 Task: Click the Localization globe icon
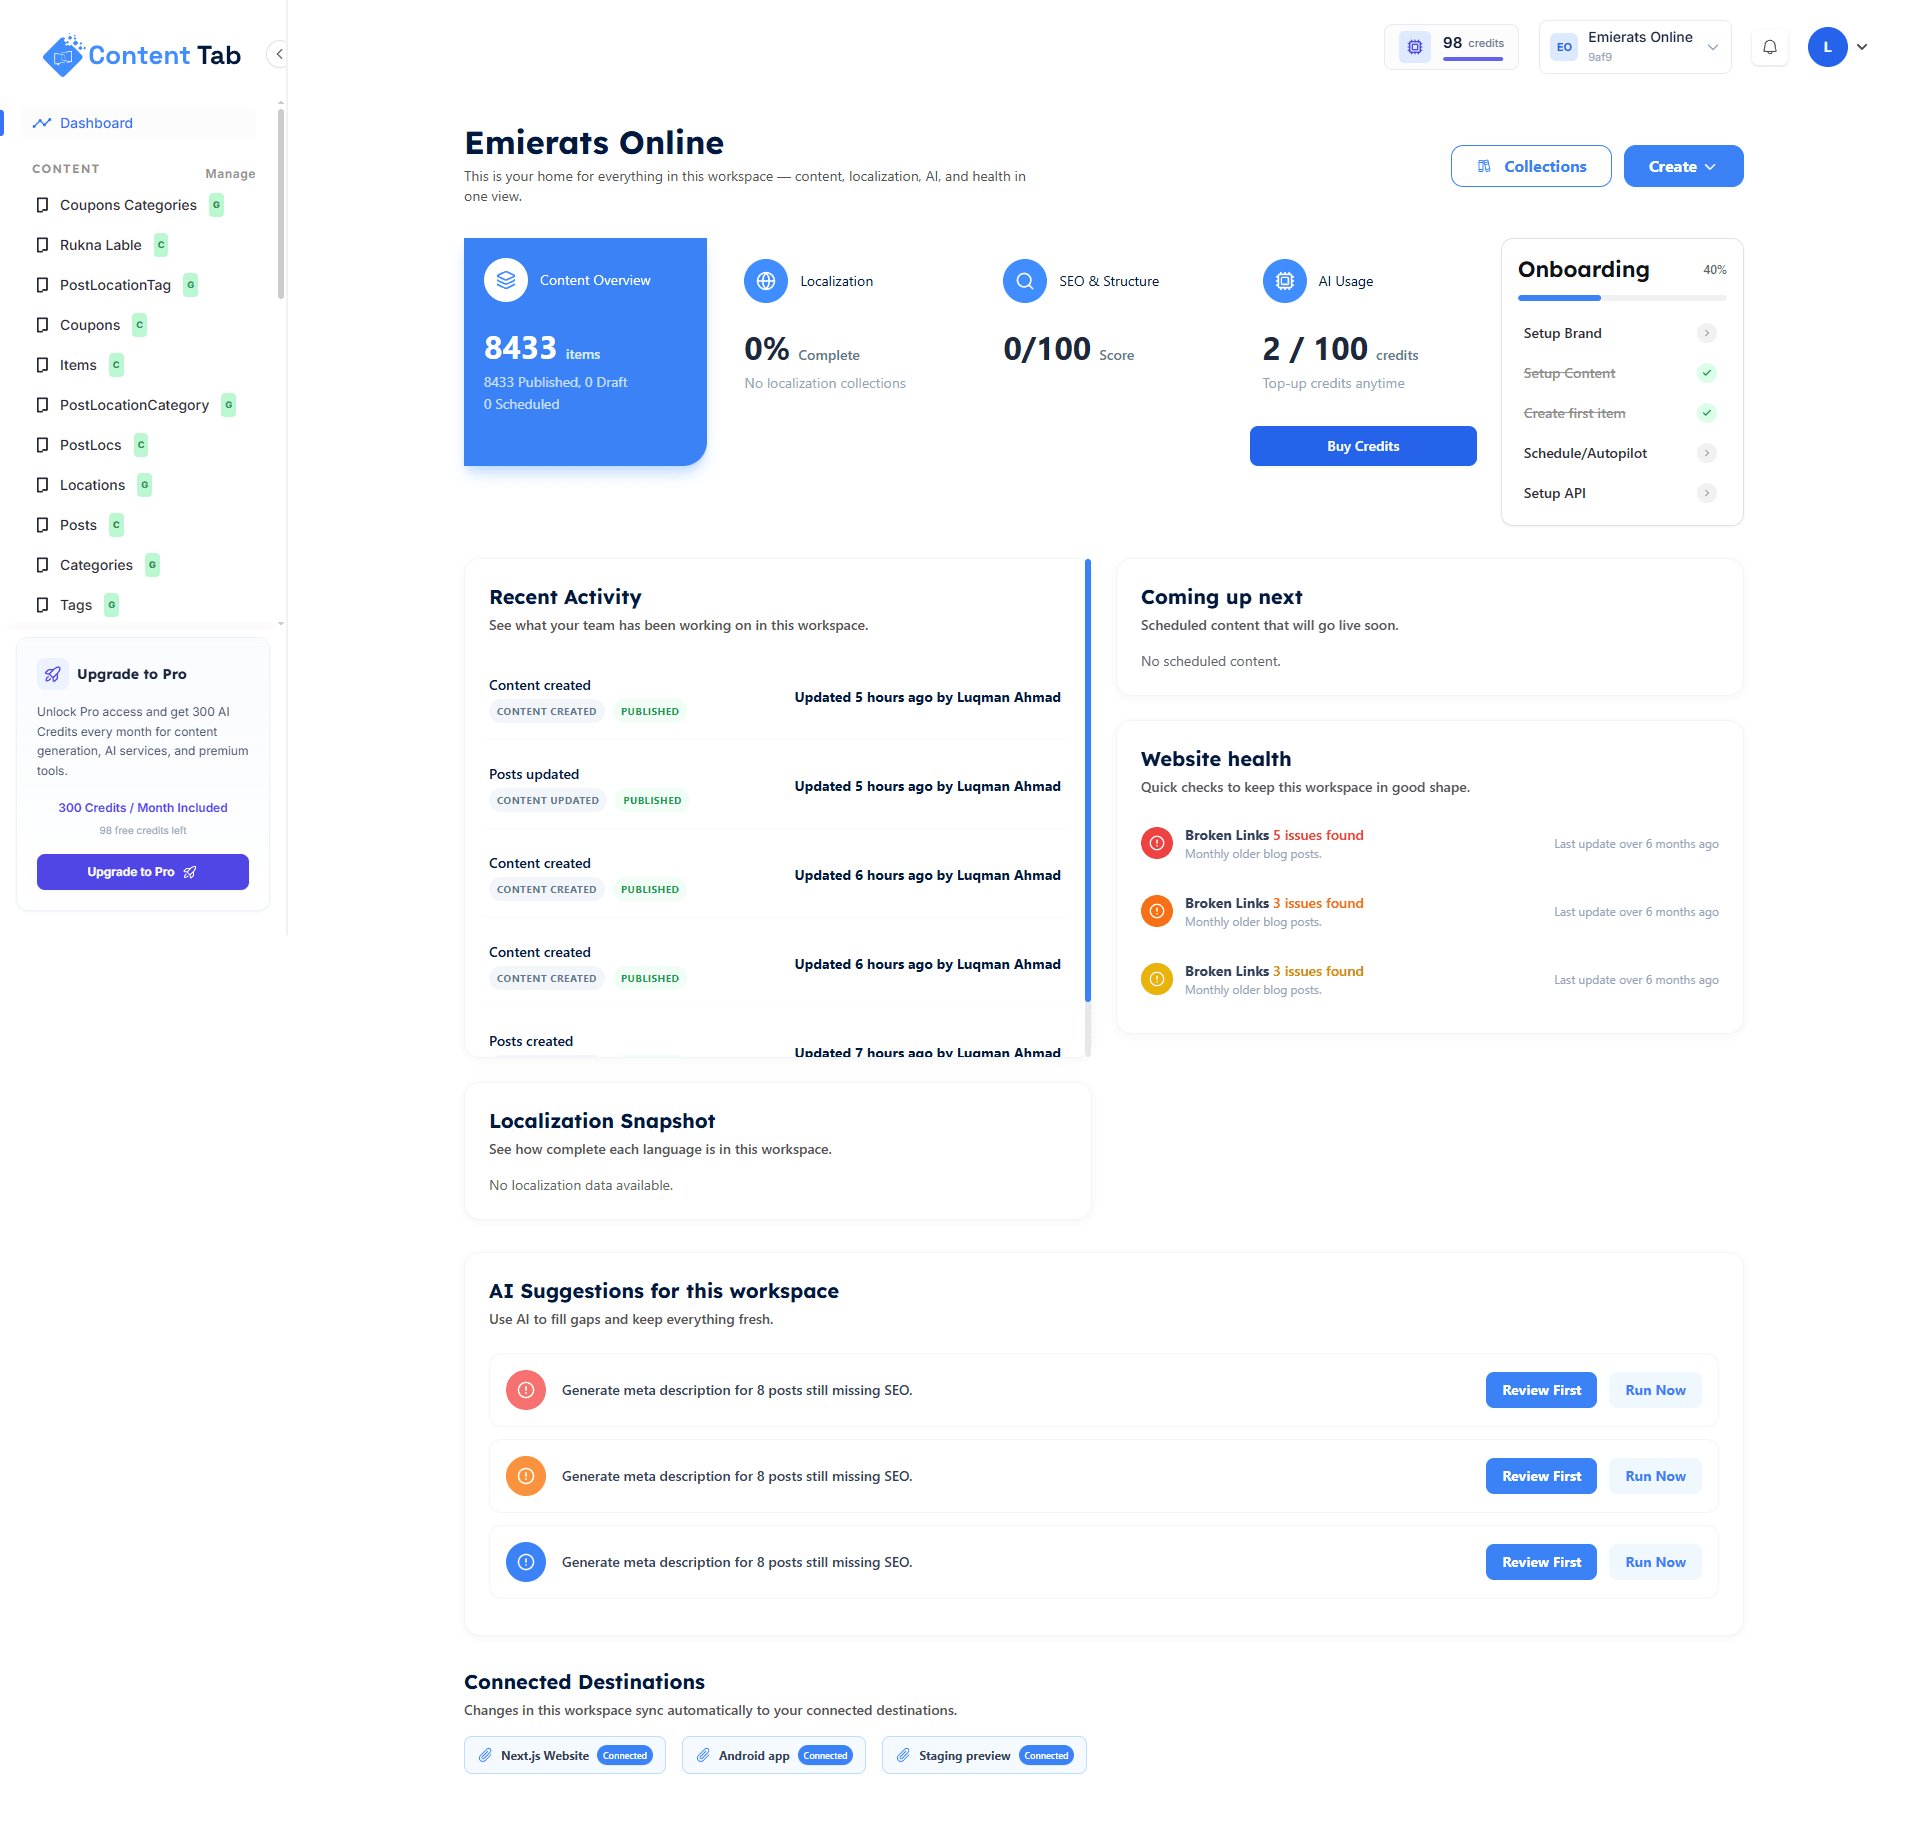coord(766,281)
